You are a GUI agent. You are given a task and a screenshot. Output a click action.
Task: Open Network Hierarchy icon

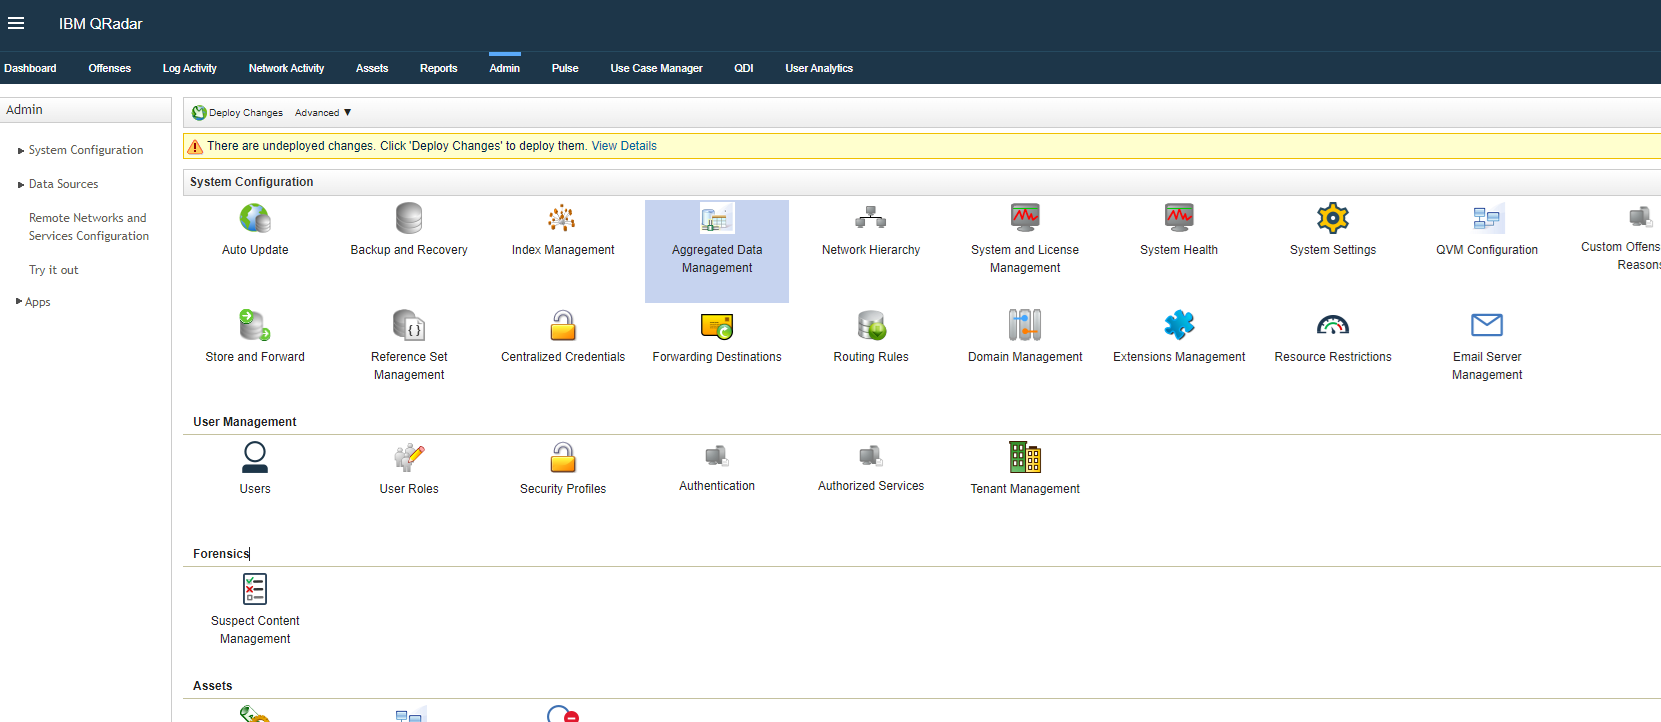tap(871, 218)
